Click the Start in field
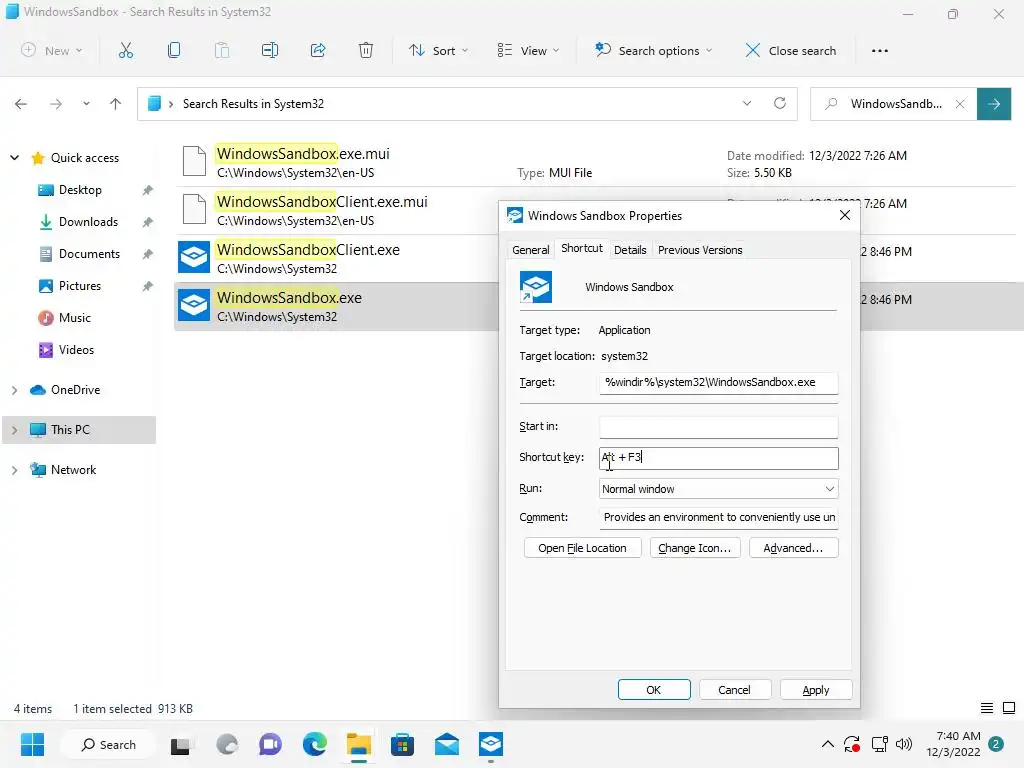The height and width of the screenshot is (768, 1024). click(x=718, y=426)
